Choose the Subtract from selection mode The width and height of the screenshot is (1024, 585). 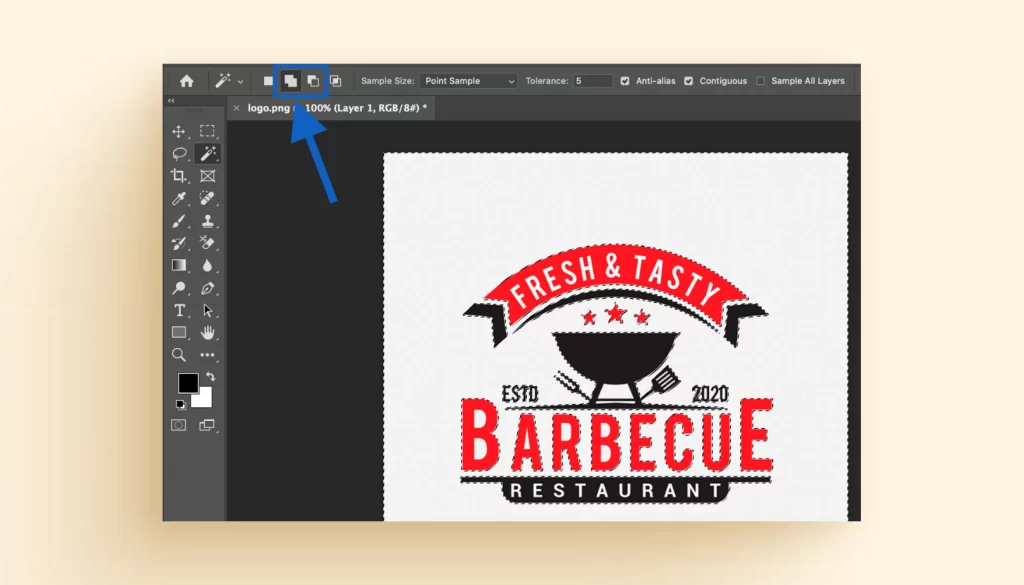click(313, 81)
